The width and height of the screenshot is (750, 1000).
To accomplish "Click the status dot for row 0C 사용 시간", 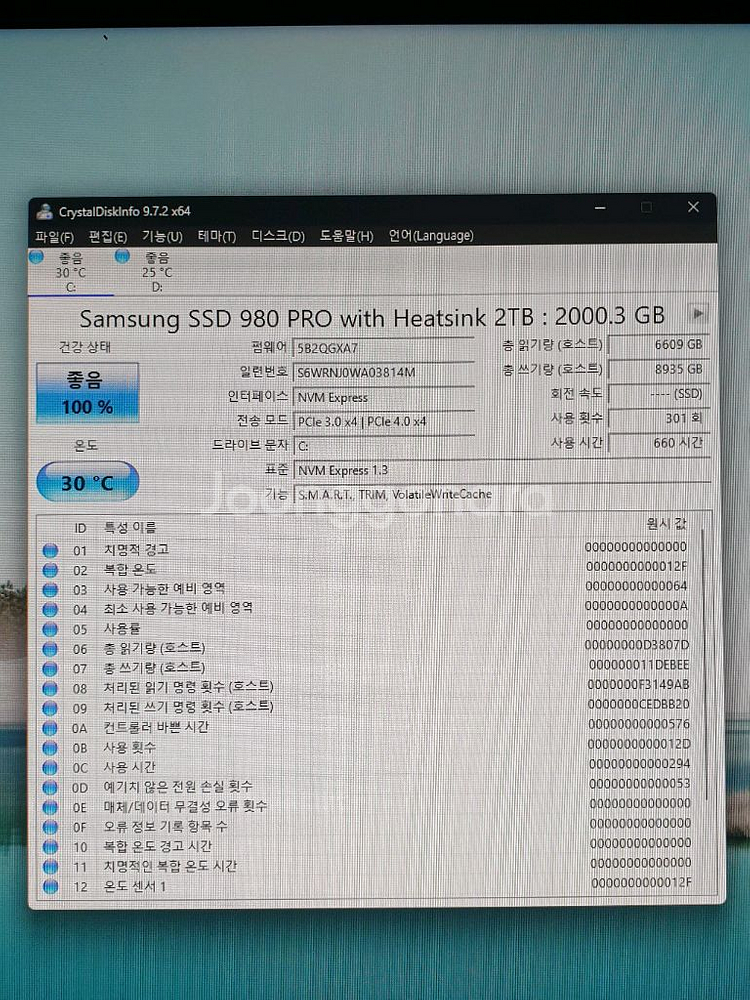I will pos(50,768).
